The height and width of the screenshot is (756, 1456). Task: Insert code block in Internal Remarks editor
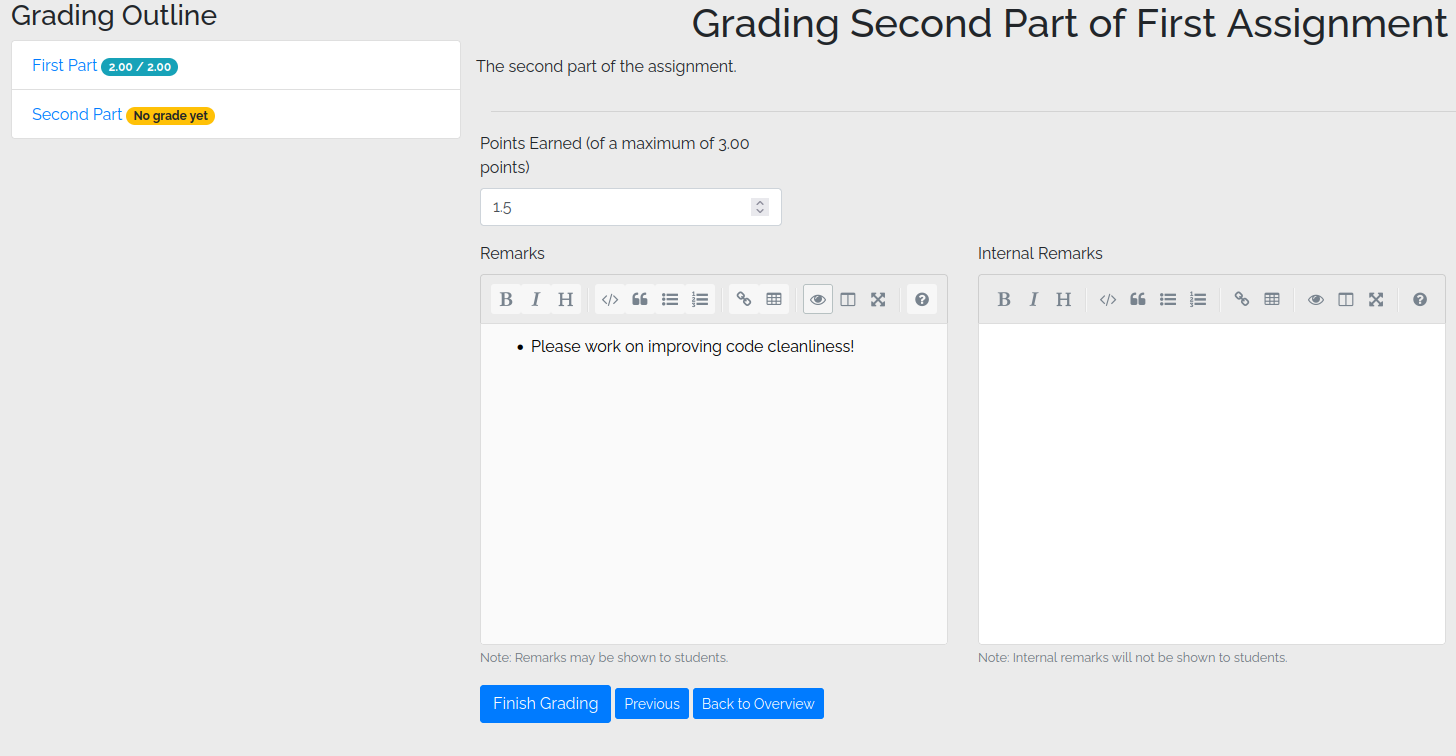(x=1108, y=299)
